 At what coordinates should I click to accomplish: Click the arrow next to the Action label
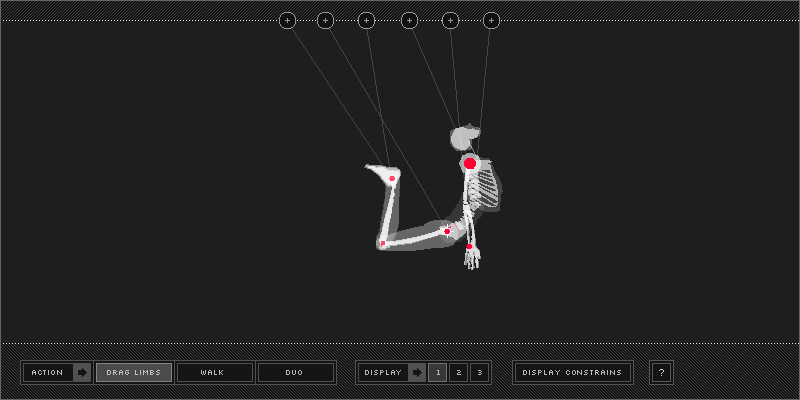(82, 372)
